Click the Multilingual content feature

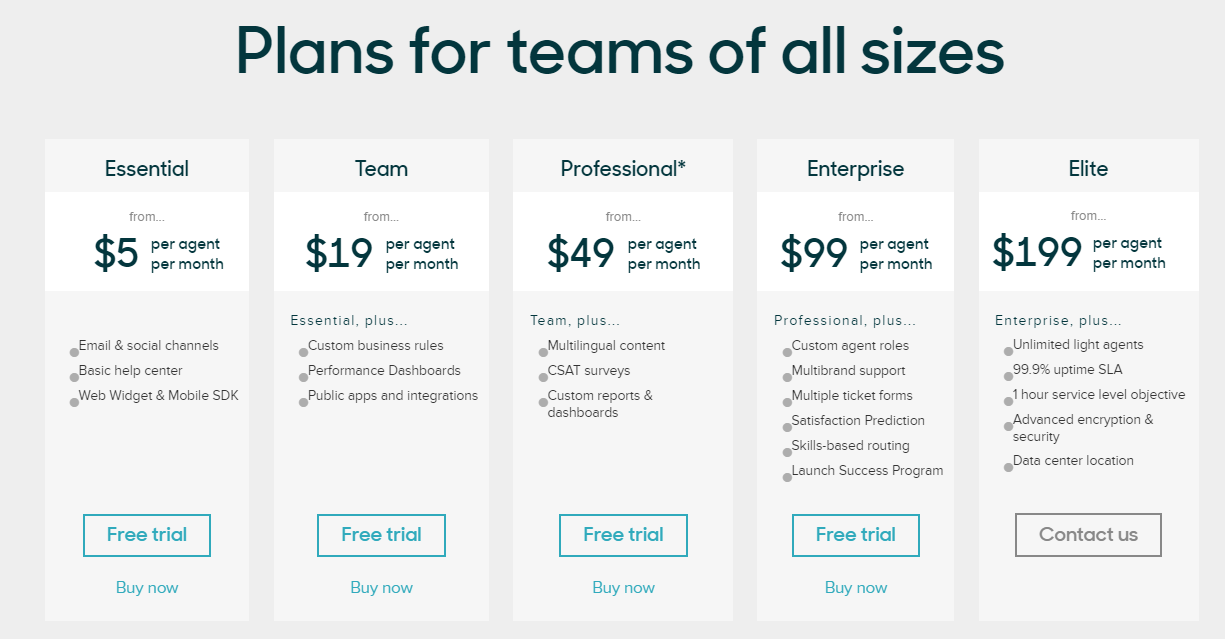(x=606, y=346)
